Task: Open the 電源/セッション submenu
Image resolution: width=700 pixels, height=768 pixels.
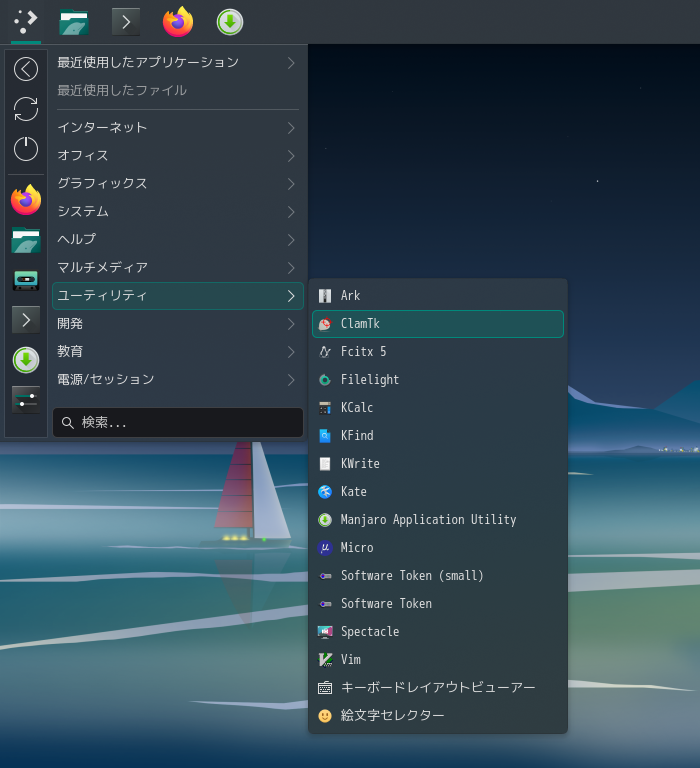Action: tap(177, 380)
